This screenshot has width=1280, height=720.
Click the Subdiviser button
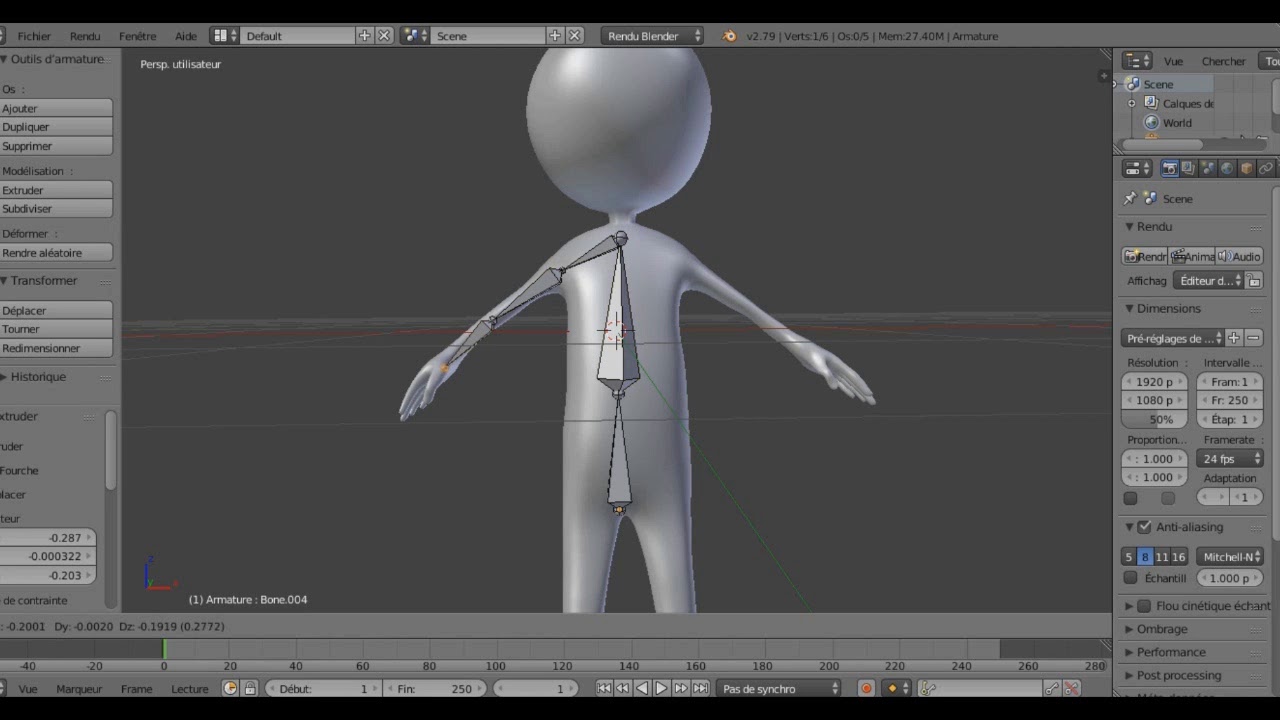coord(56,209)
